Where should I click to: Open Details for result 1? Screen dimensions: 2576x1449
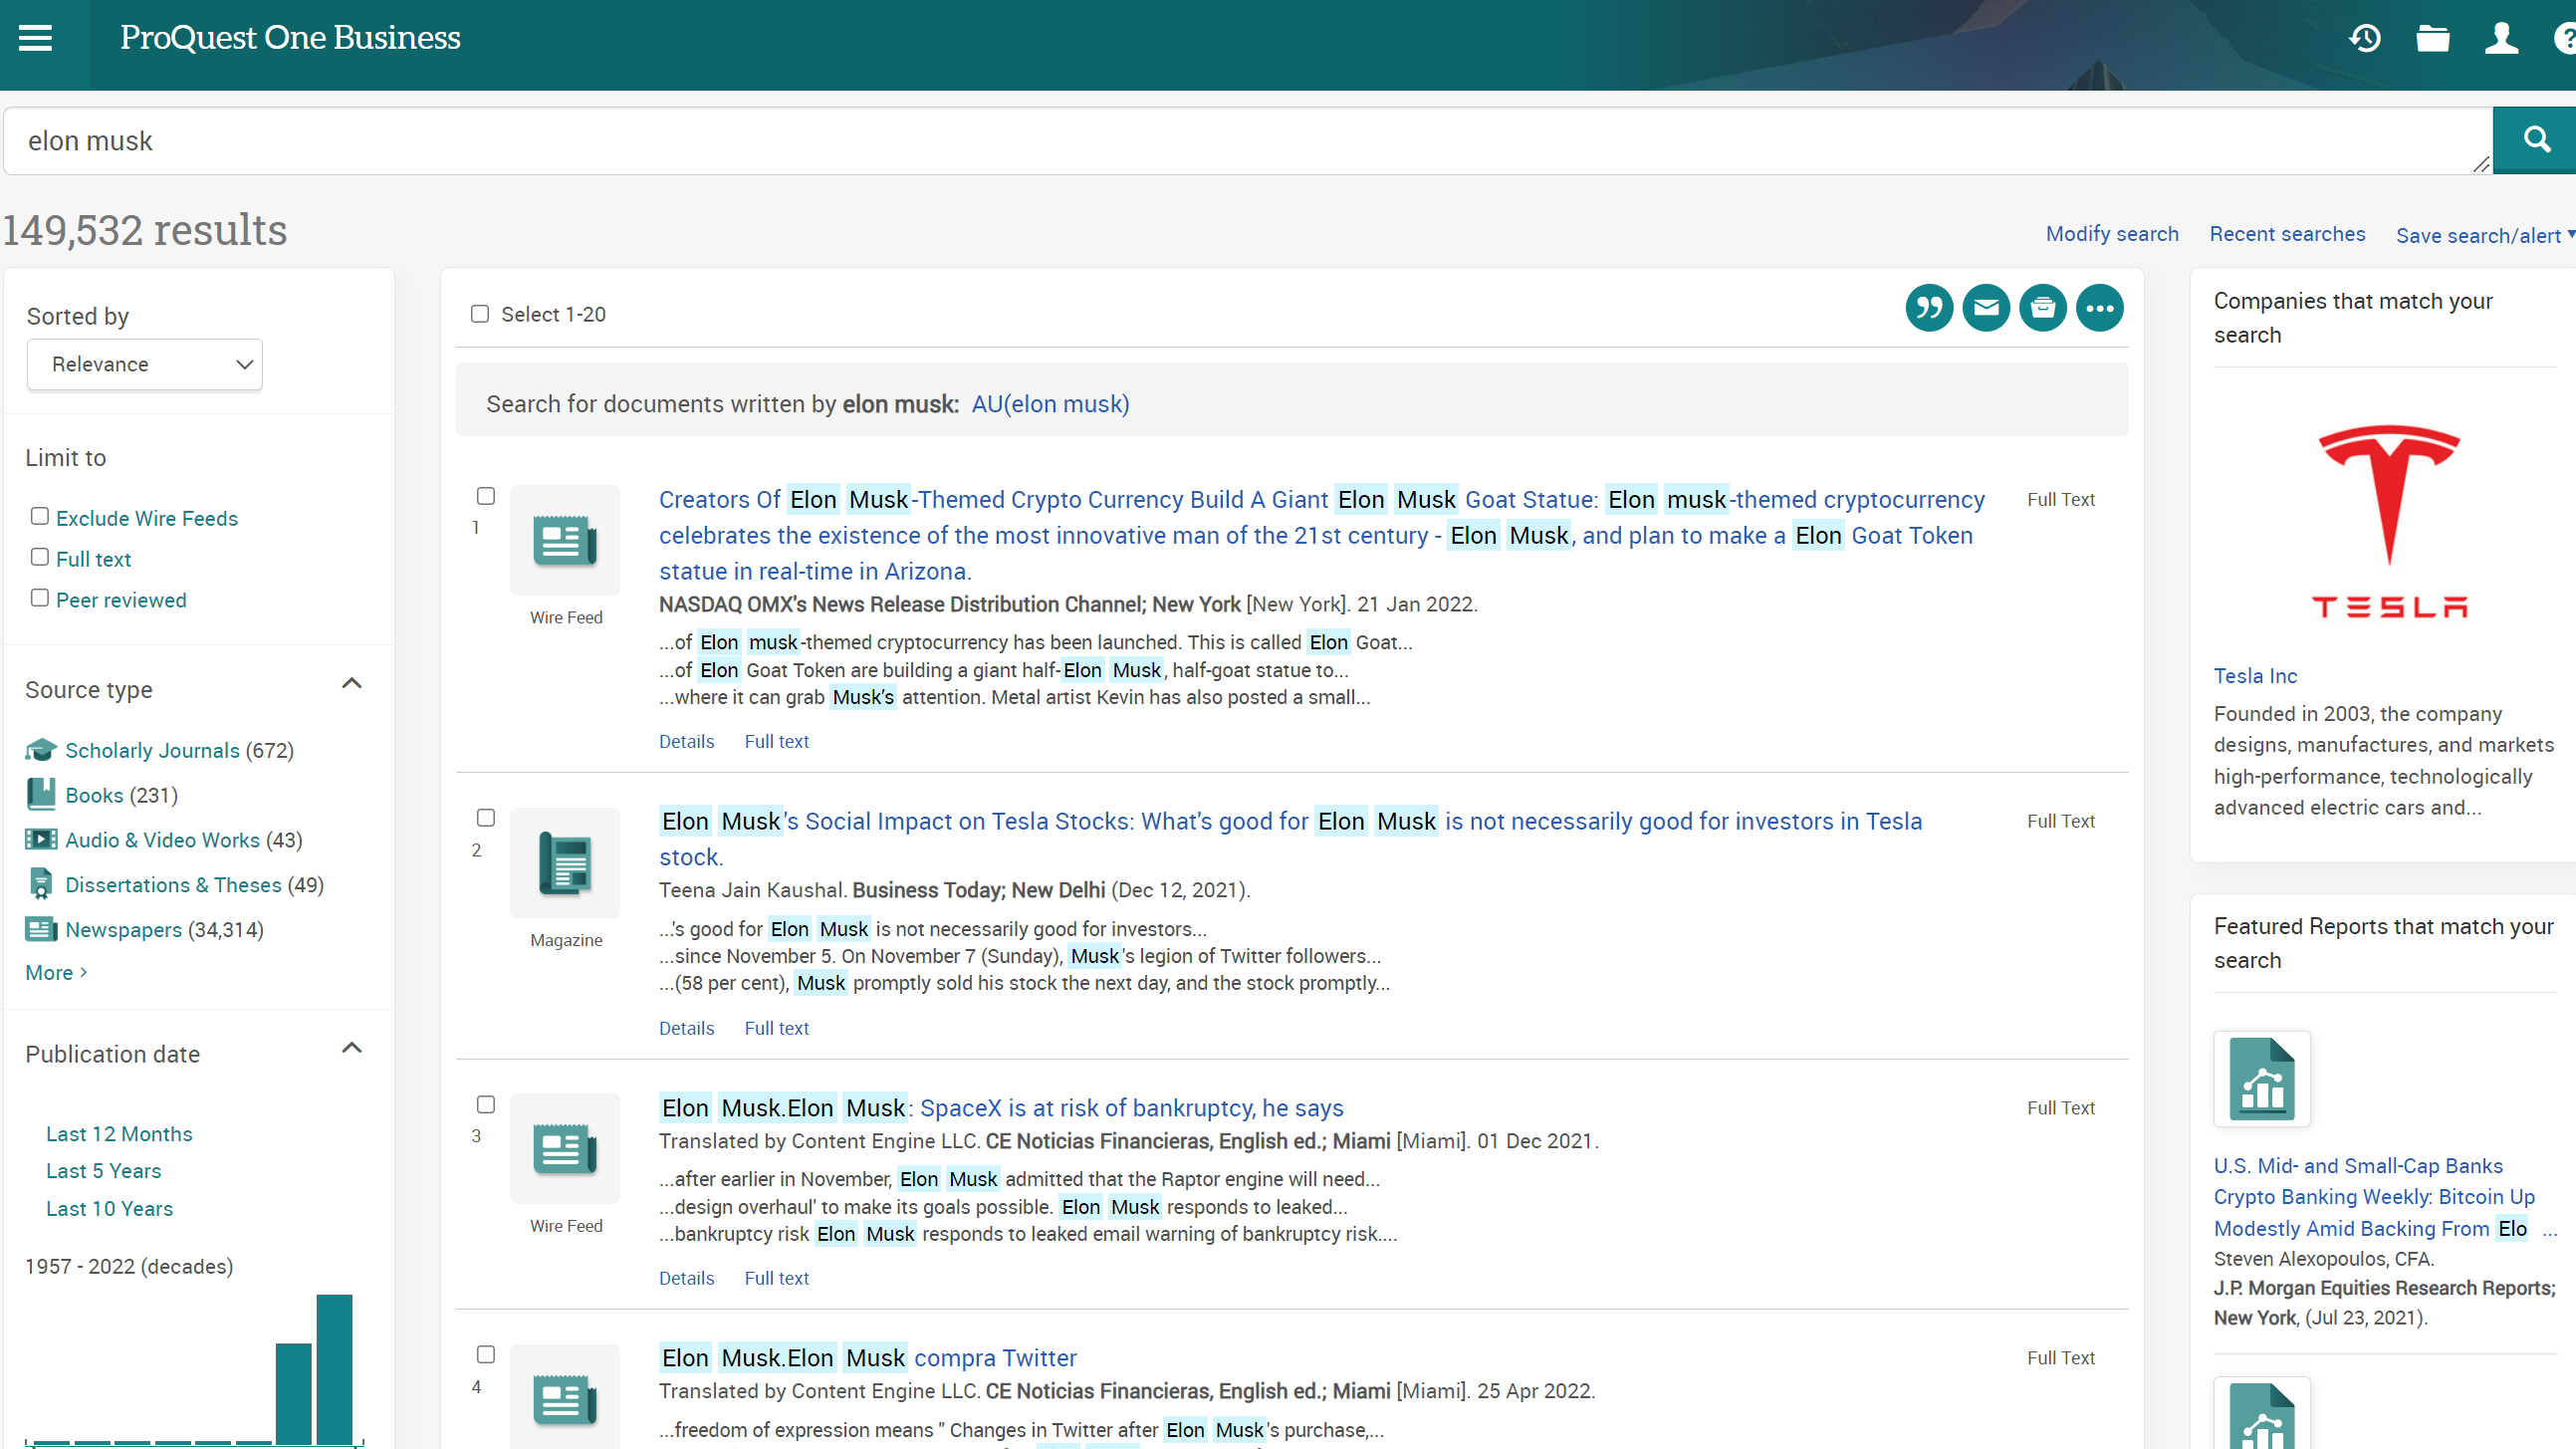coord(686,742)
